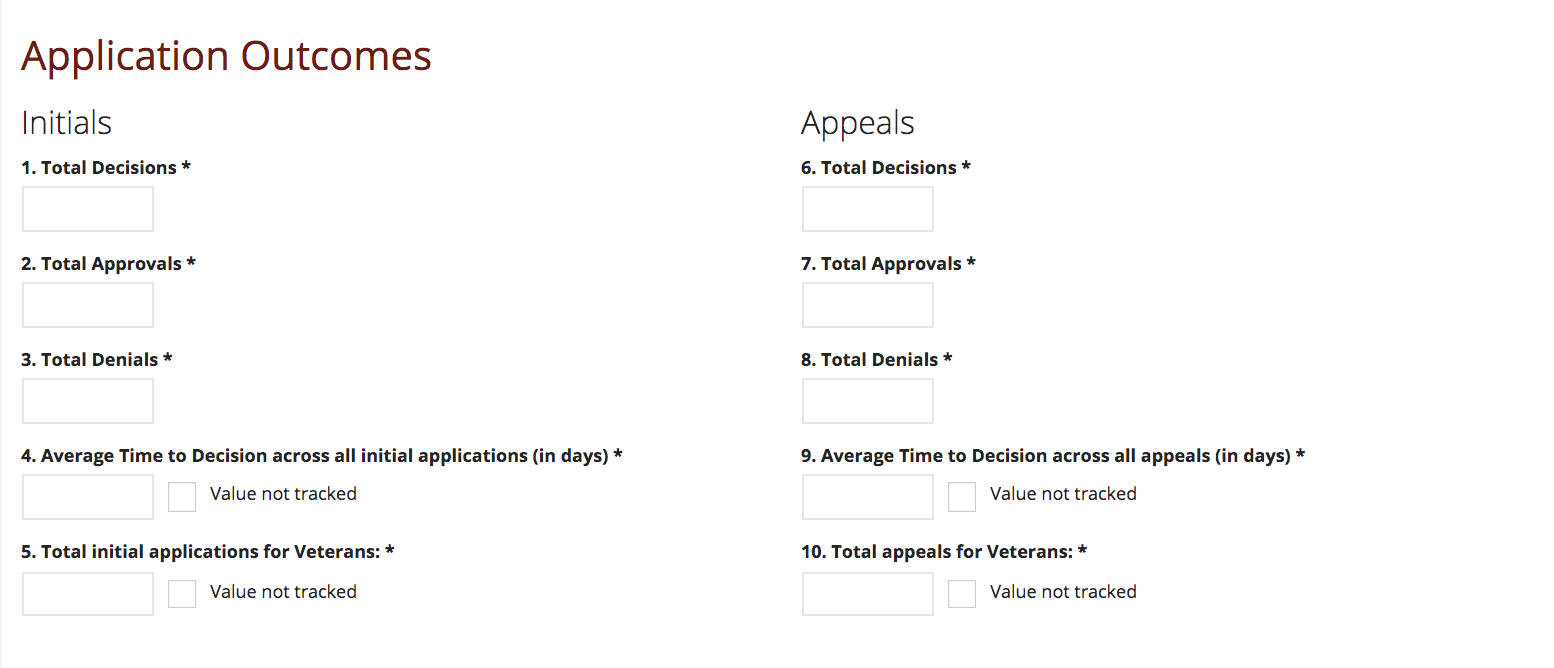Focus the initial applications for Veterans field
Image resolution: width=1554 pixels, height=668 pixels.
tap(88, 594)
